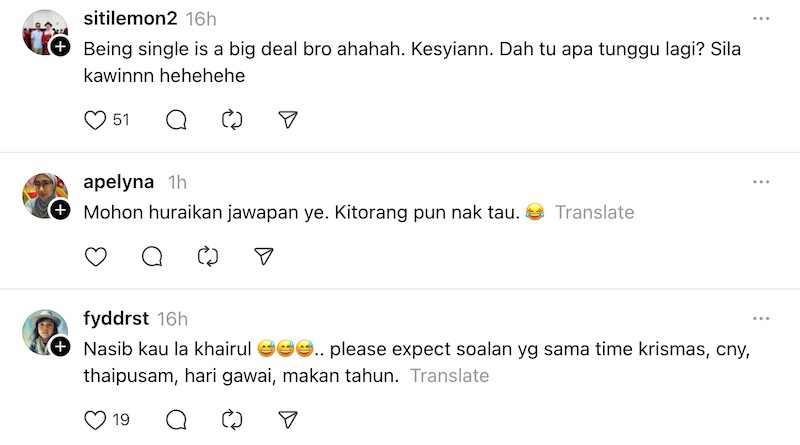Reply to apelyna's comment
The height and width of the screenshot is (445, 800).
pyautogui.click(x=152, y=257)
